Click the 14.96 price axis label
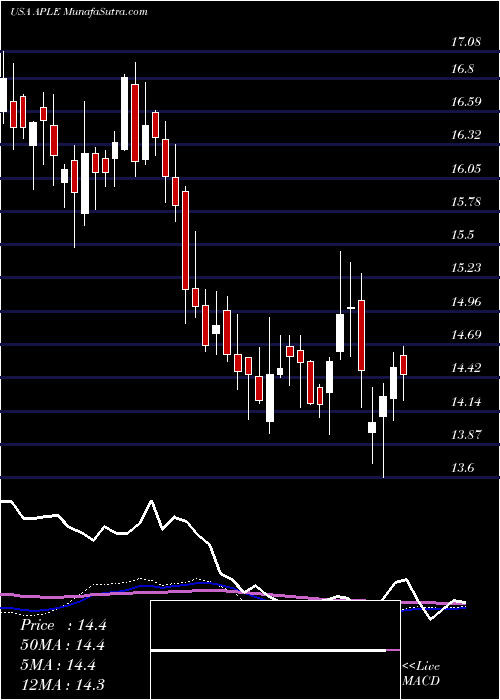 (466, 301)
